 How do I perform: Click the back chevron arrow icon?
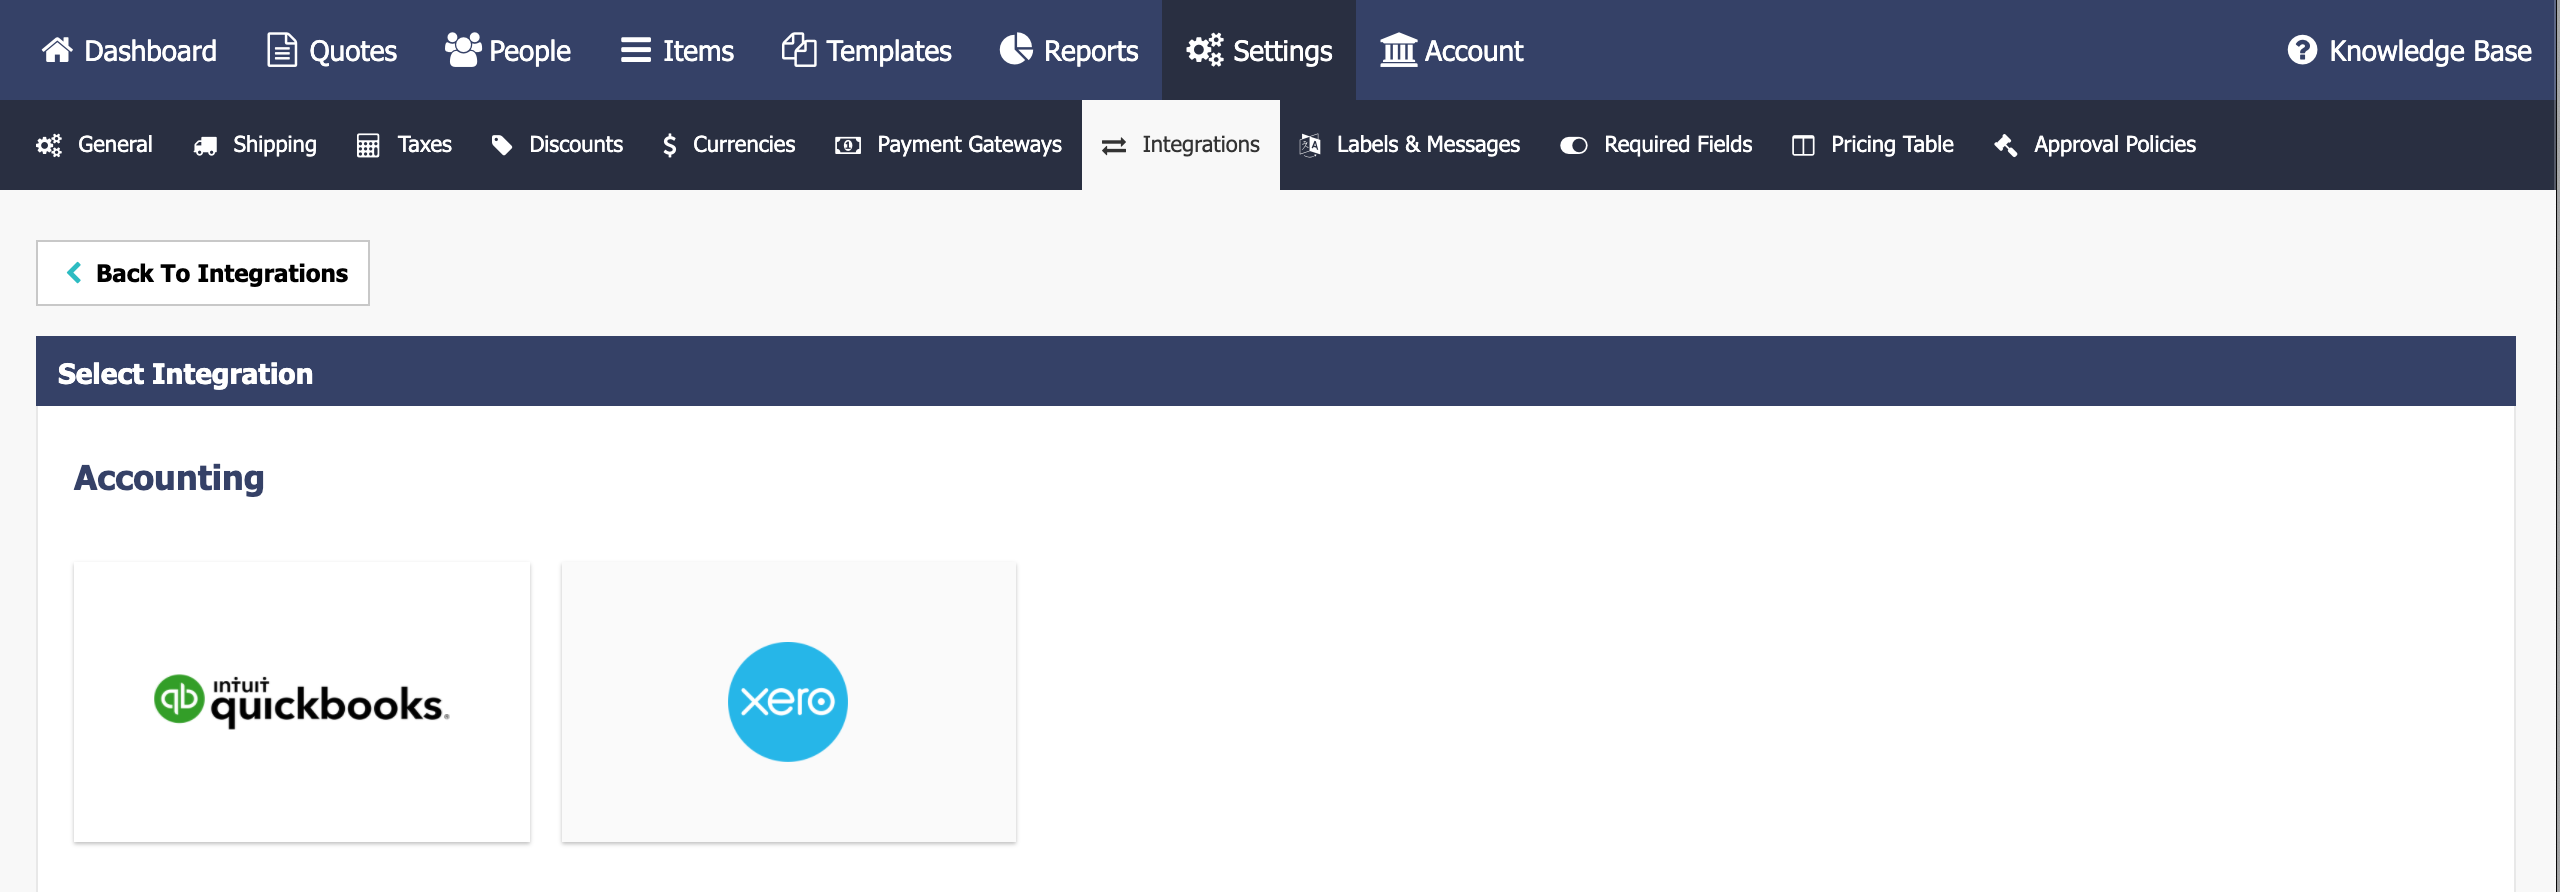coord(74,272)
